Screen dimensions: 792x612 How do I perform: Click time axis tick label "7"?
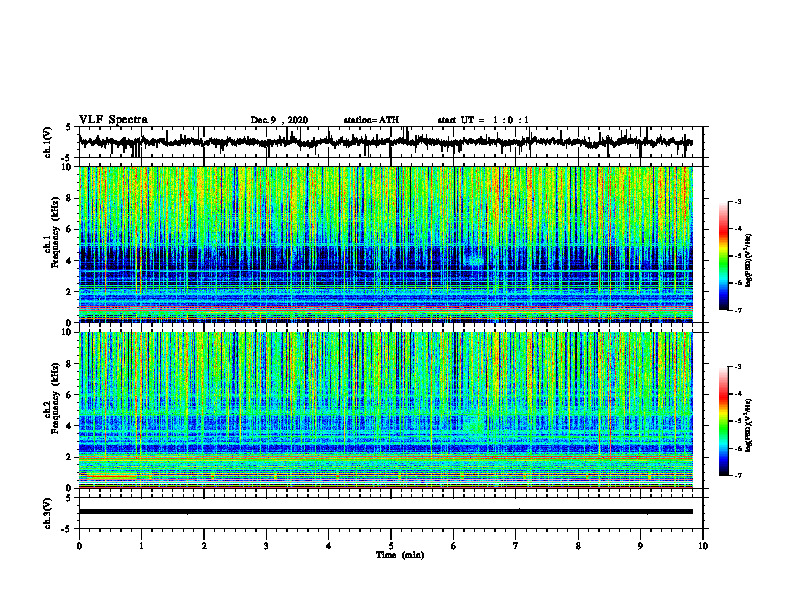click(516, 546)
